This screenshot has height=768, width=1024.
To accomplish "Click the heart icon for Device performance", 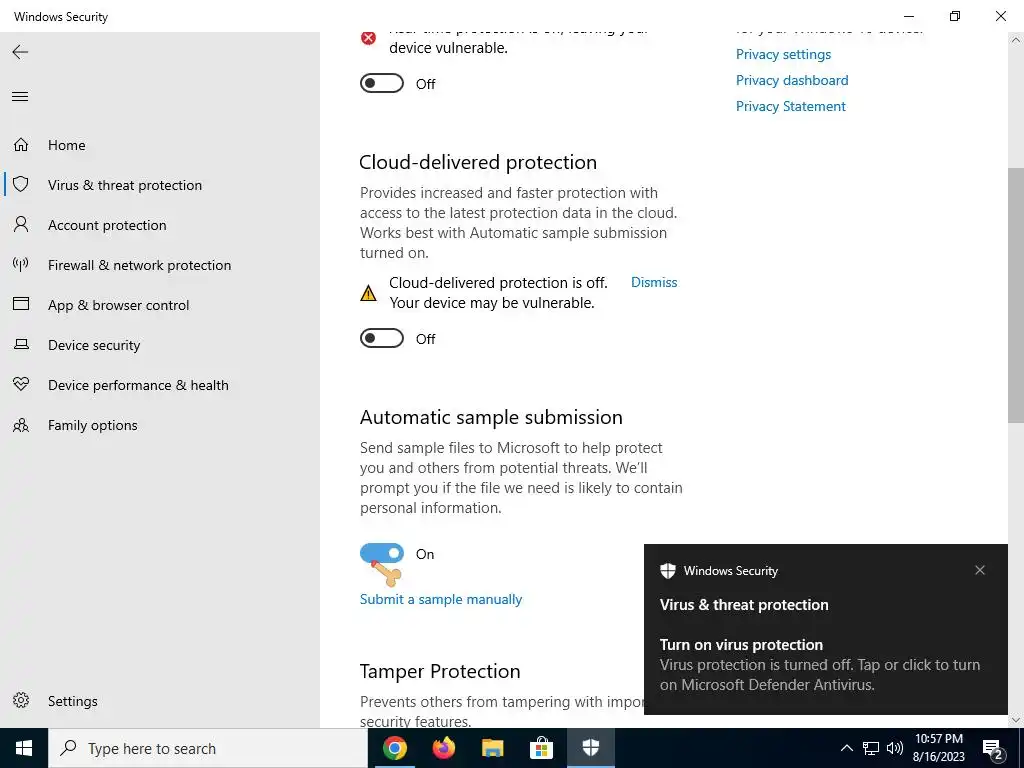I will point(21,384).
